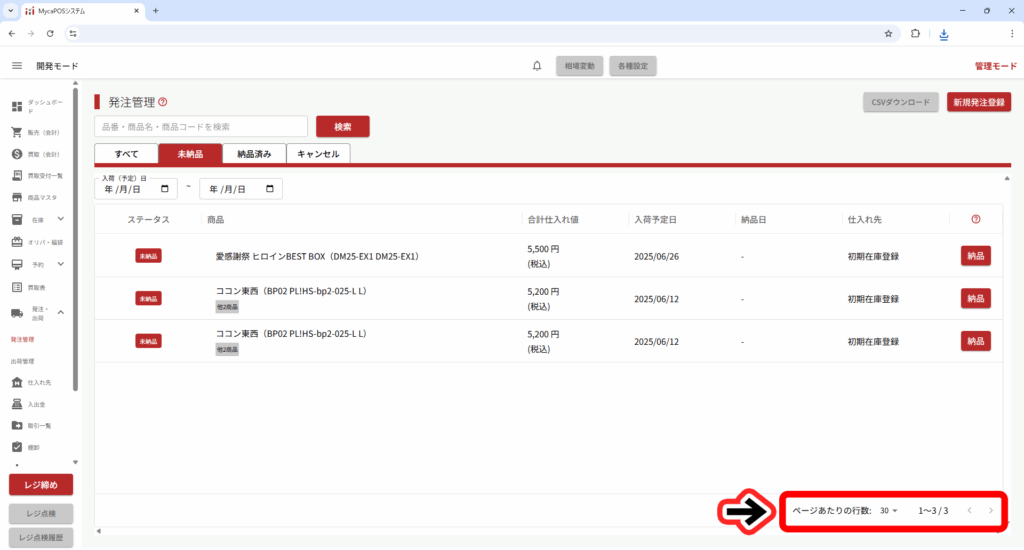Switch to the キャンセル tab
The width and height of the screenshot is (1024, 550).
[318, 154]
